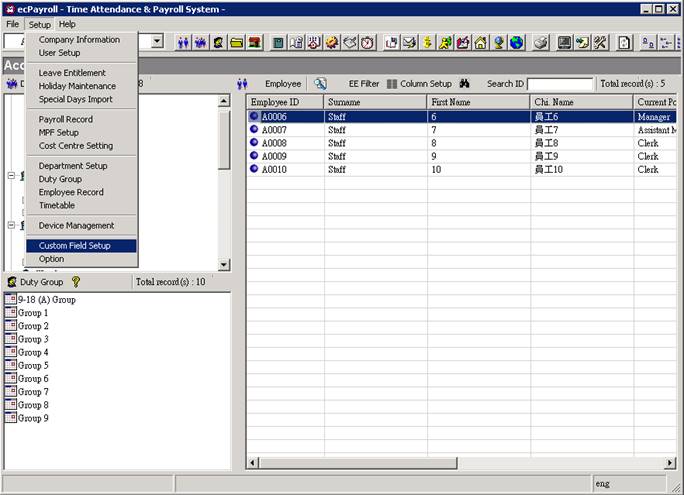Screen dimensions: 684x495
Task: Click the green book toolbar icon
Action: pyautogui.click(x=278, y=43)
